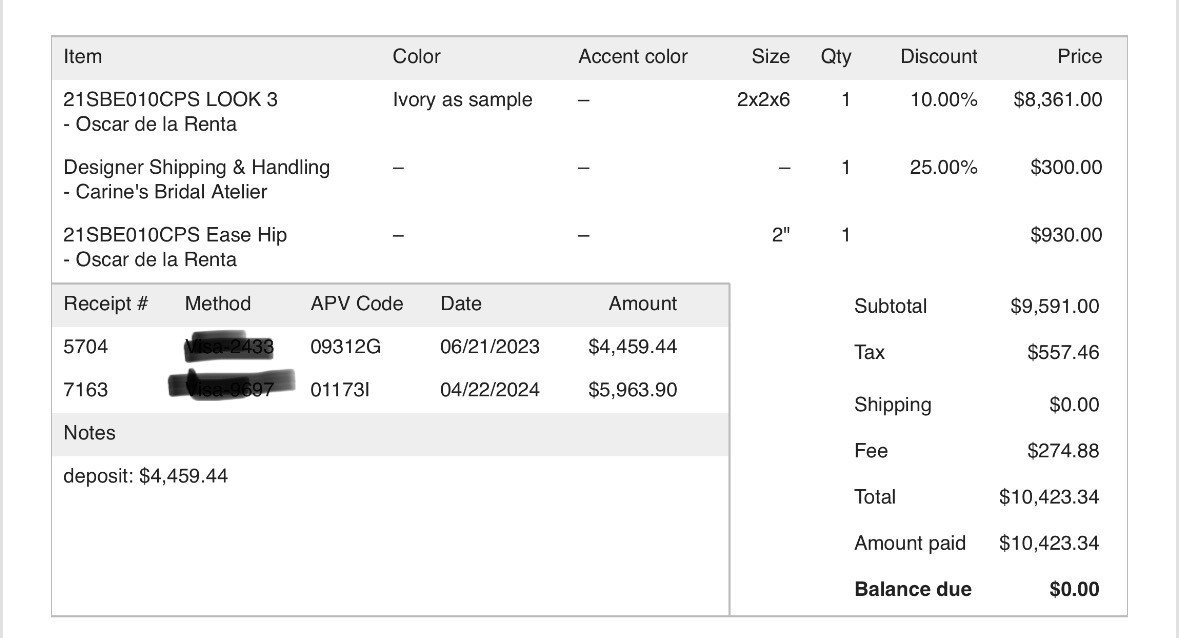Select receipt number 5704
The image size is (1179, 638).
point(86,346)
